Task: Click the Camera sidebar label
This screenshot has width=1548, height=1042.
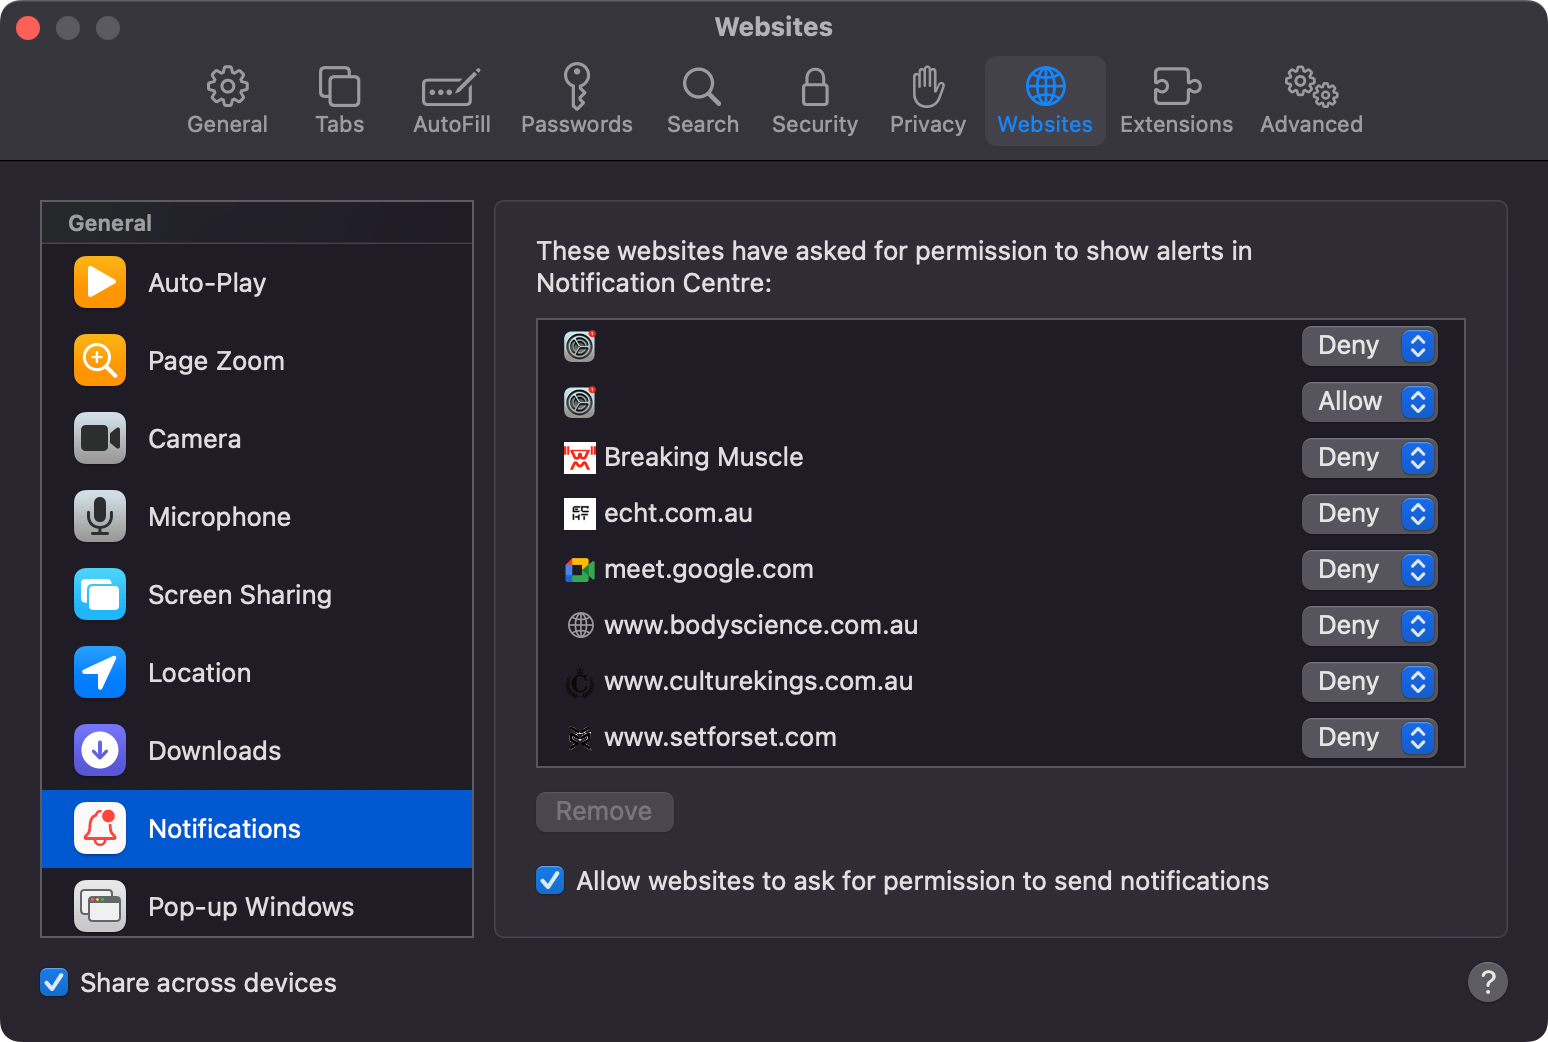Action: click(194, 439)
